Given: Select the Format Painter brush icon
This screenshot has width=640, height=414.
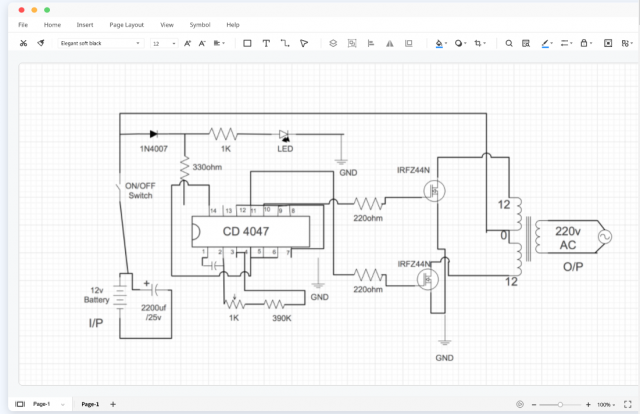Looking at the screenshot, I should pos(41,43).
